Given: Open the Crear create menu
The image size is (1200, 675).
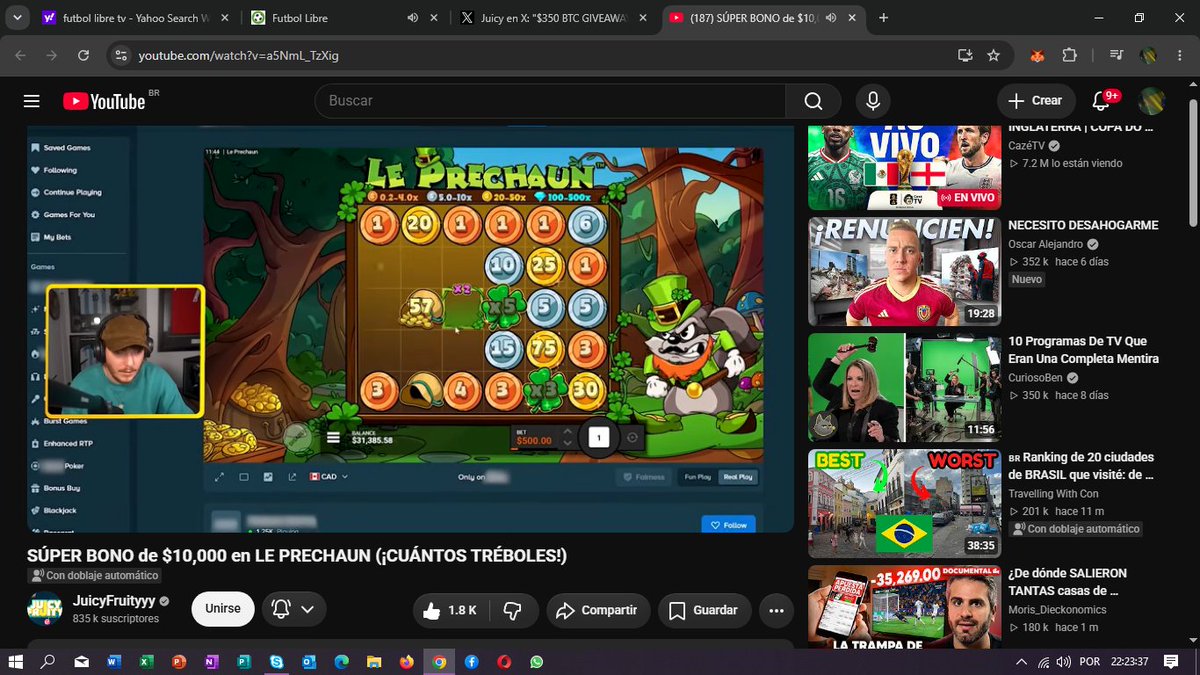Looking at the screenshot, I should pos(1036,101).
